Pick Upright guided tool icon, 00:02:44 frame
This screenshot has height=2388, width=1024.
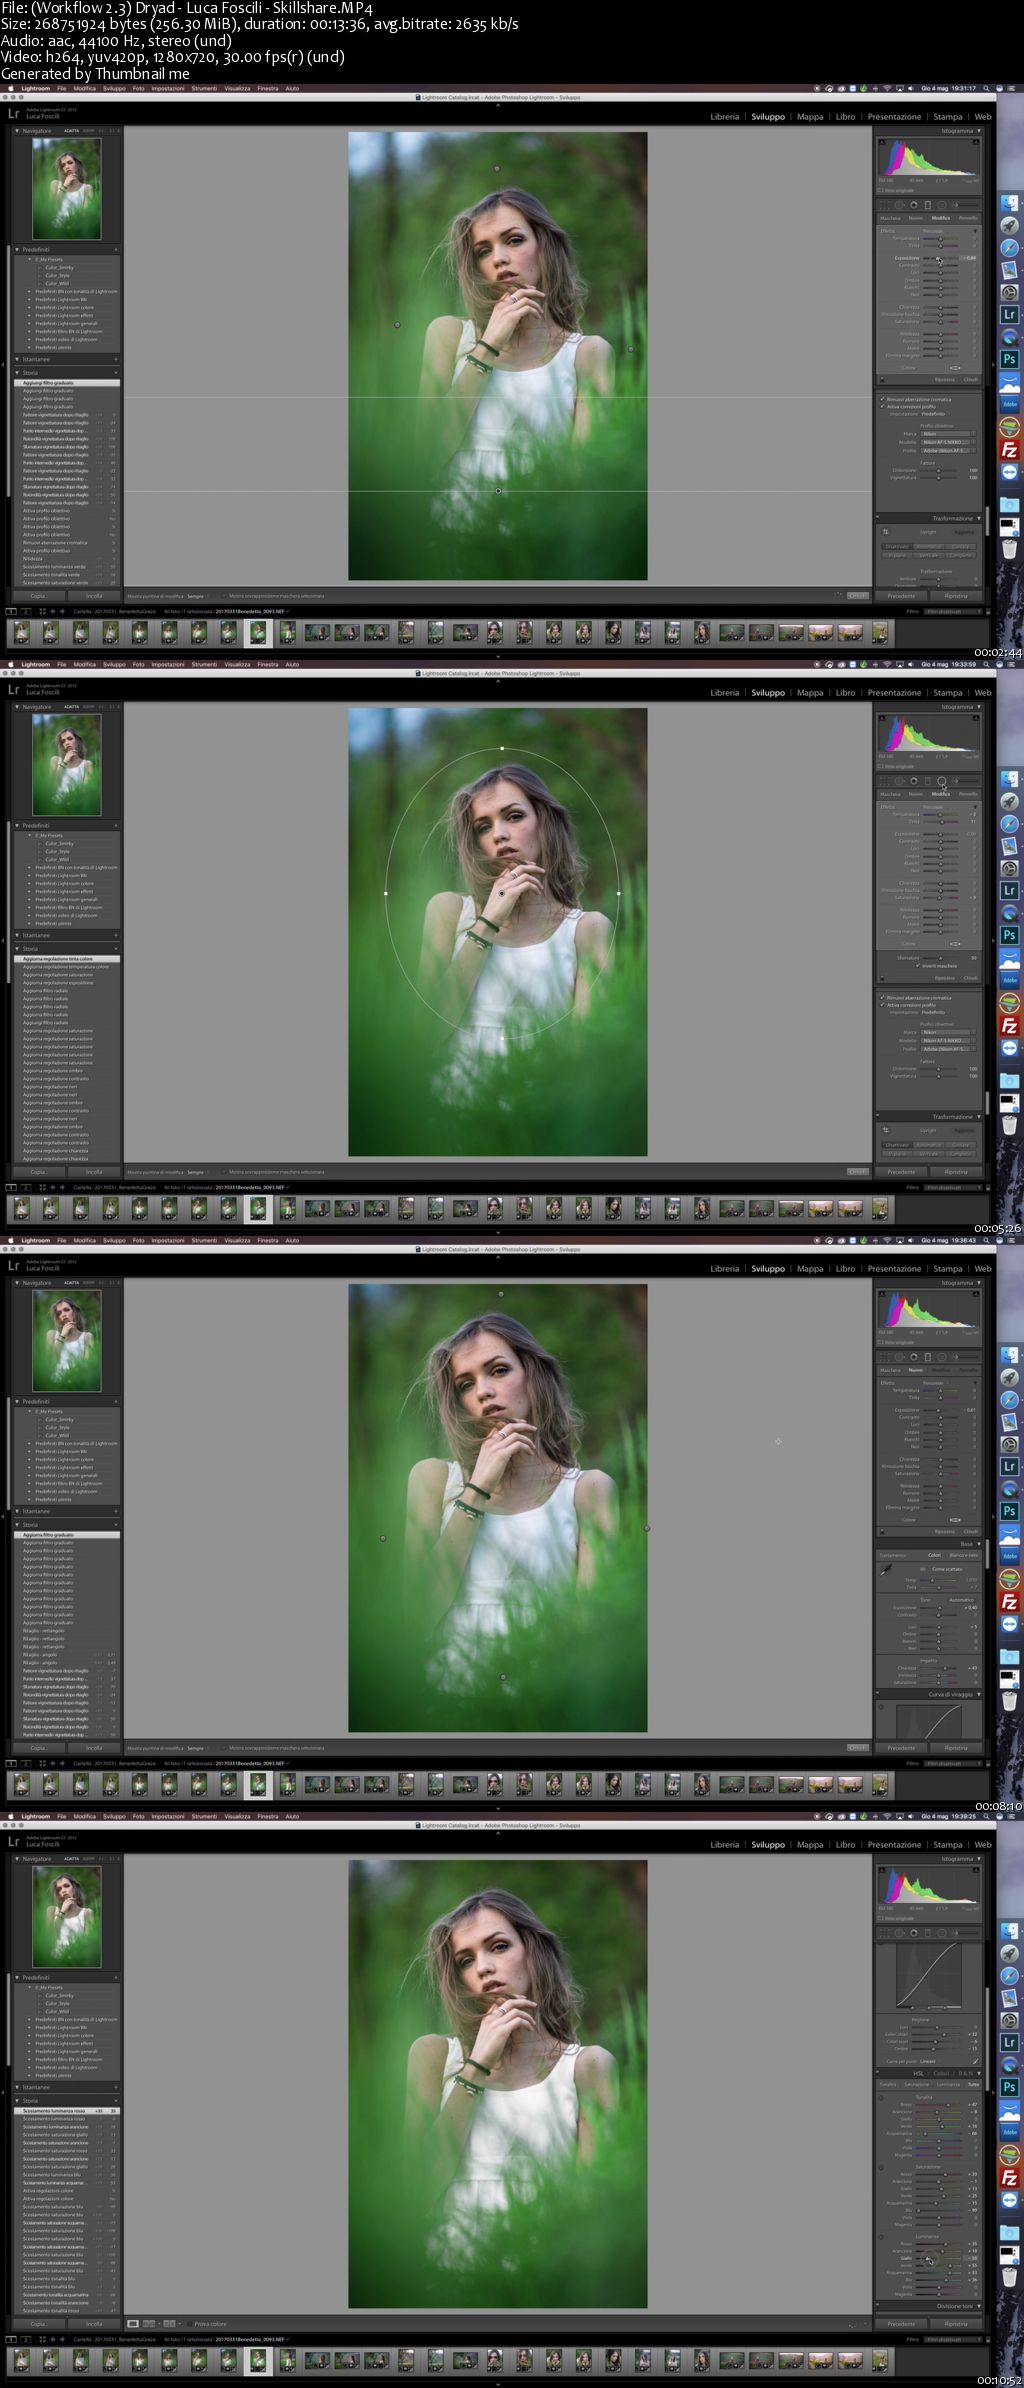click(886, 532)
